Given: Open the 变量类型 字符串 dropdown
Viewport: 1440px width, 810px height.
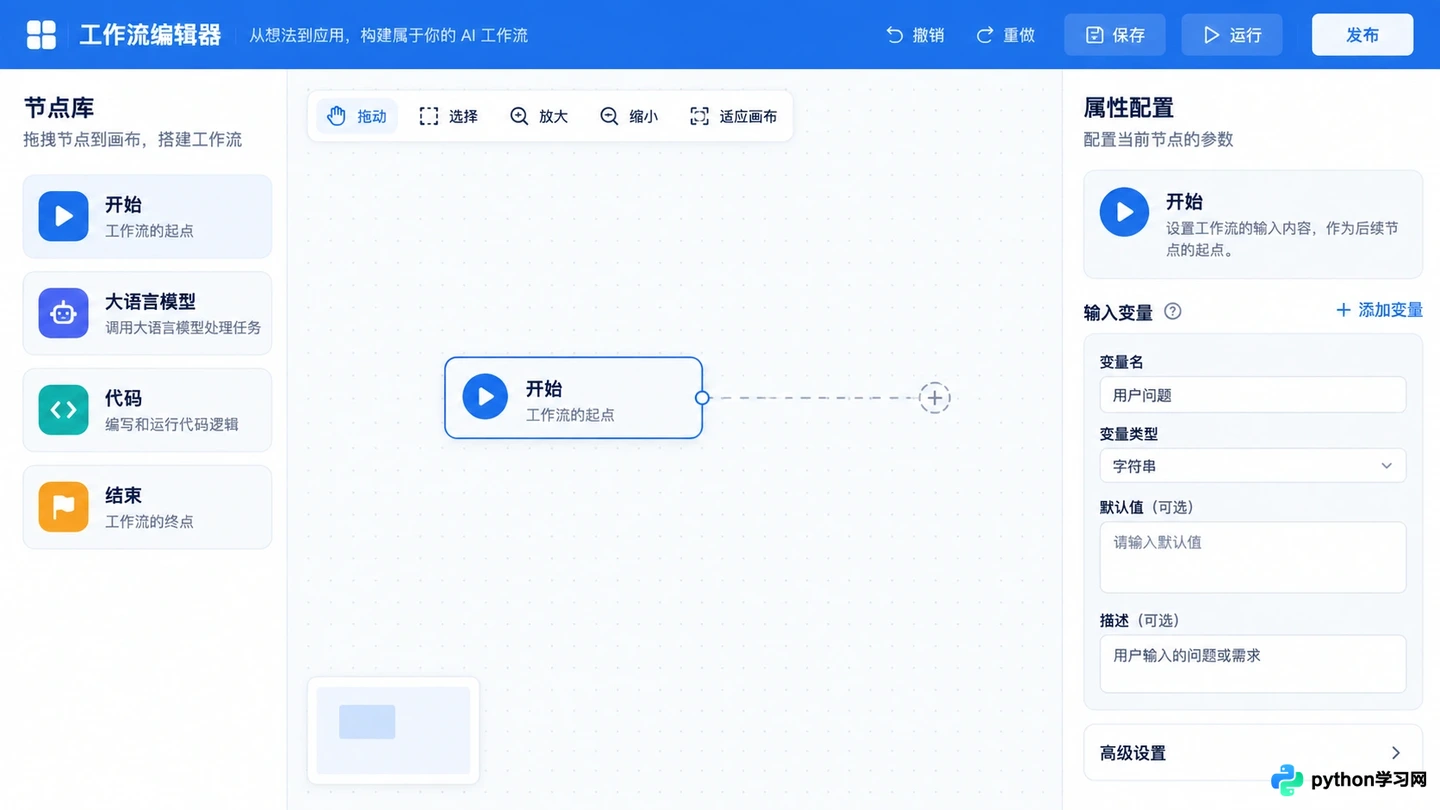Looking at the screenshot, I should click(1253, 466).
